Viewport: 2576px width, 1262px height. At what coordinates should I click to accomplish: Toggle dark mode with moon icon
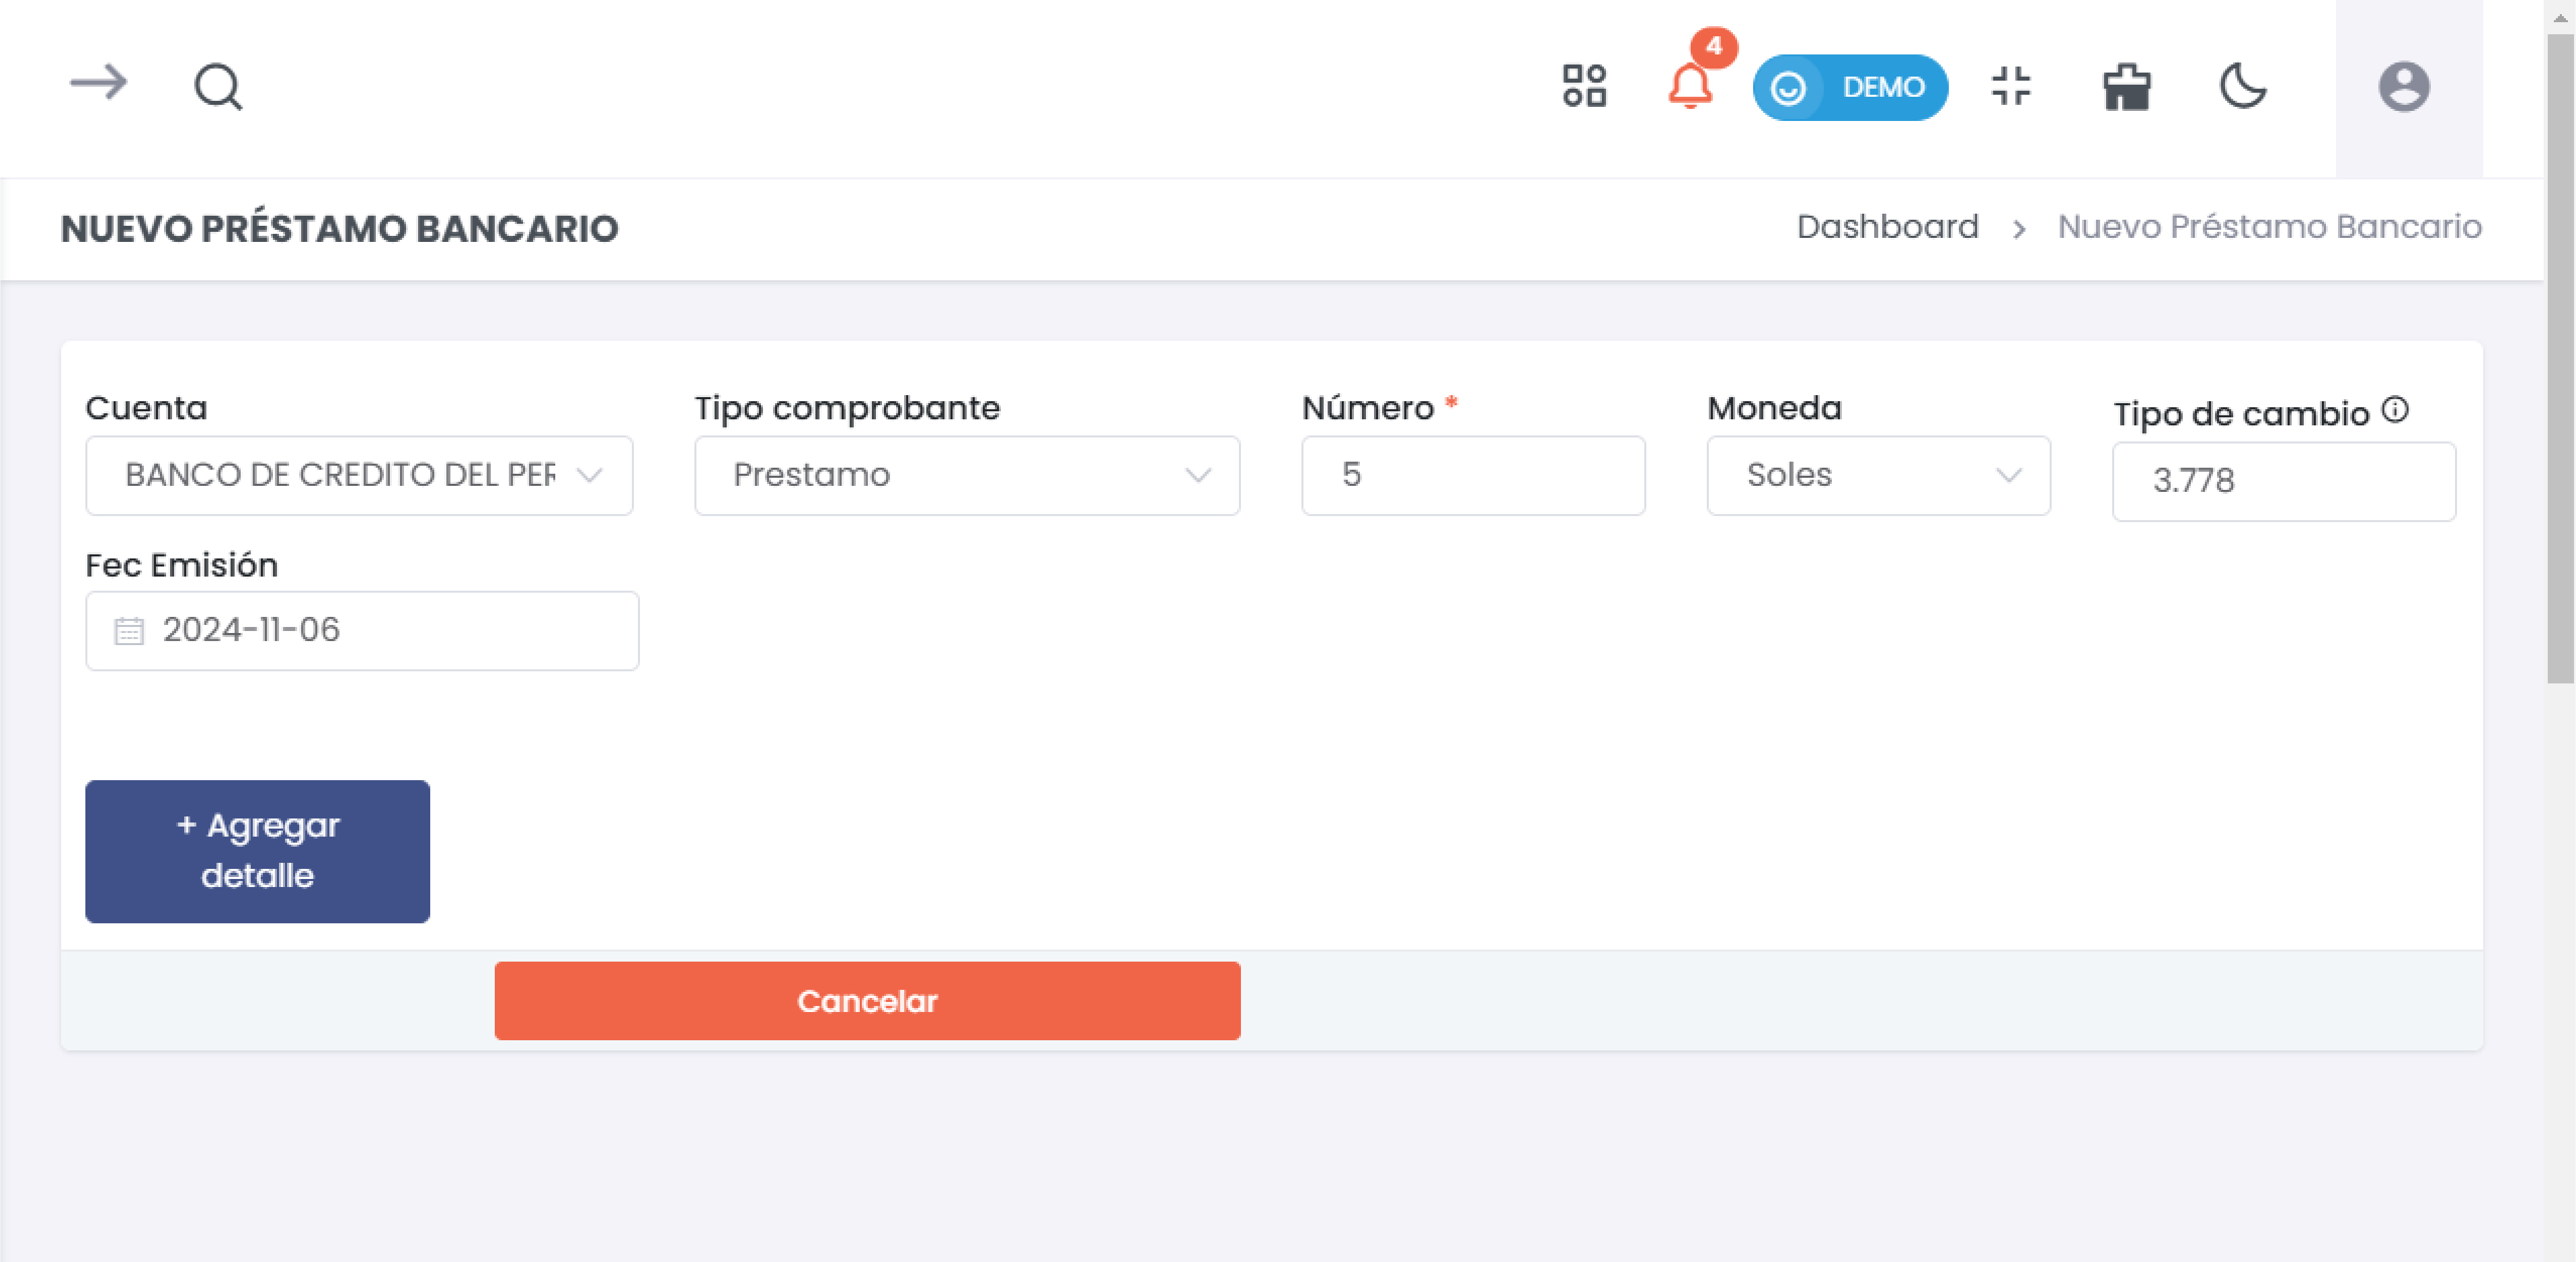[2242, 86]
